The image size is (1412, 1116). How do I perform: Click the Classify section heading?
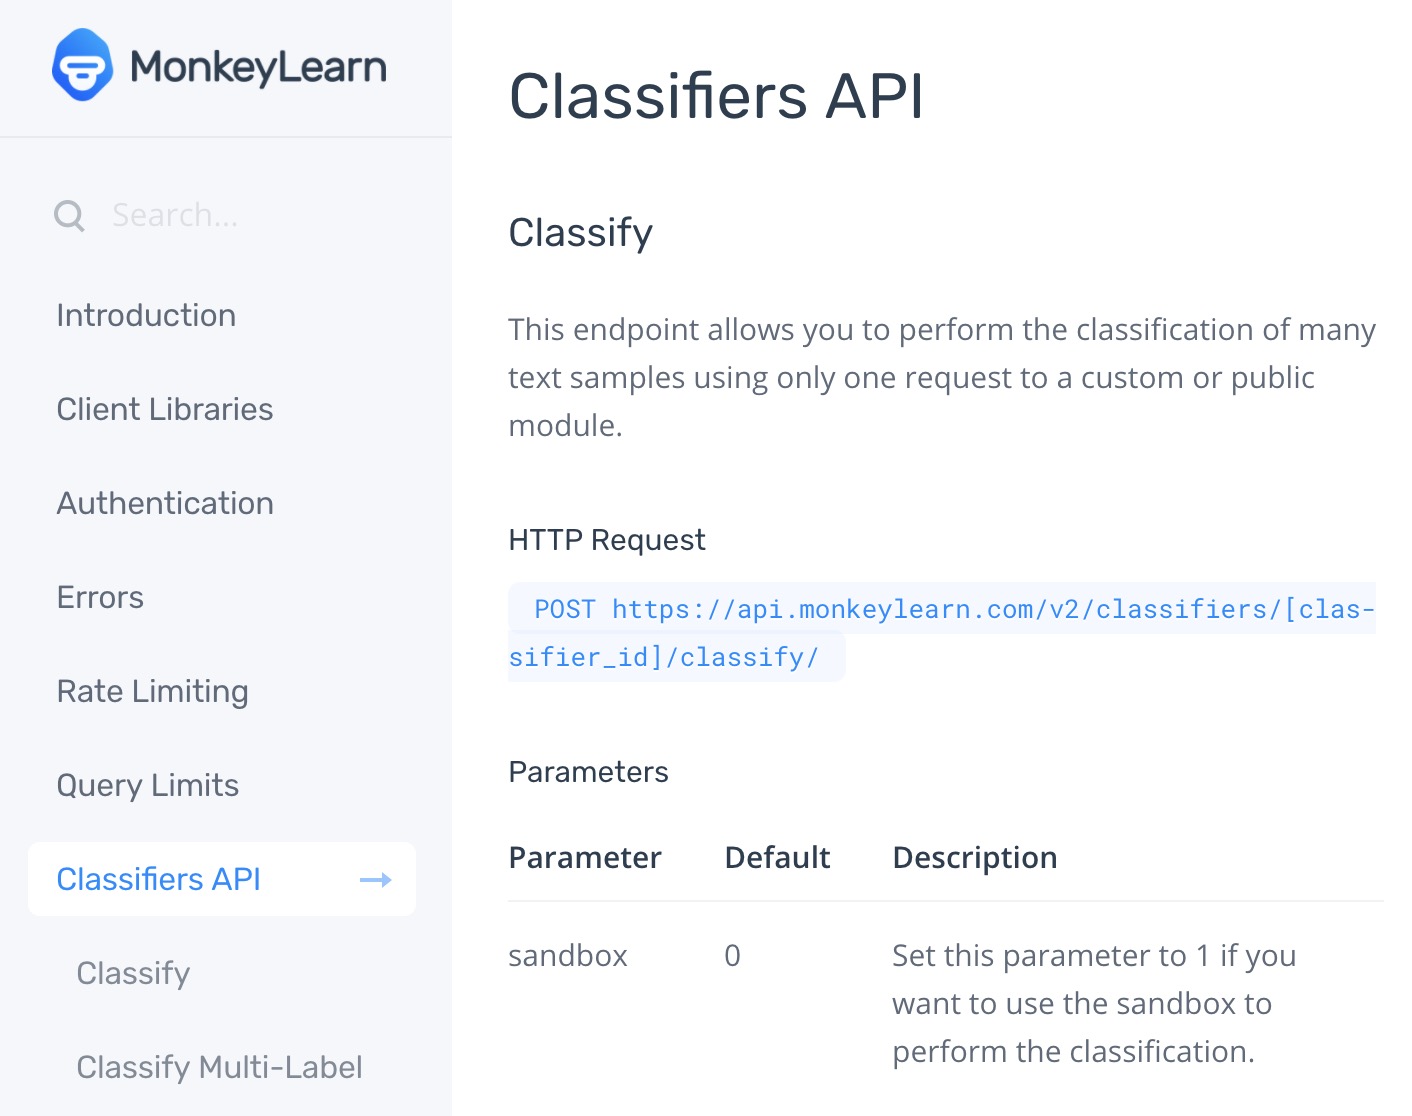(580, 233)
